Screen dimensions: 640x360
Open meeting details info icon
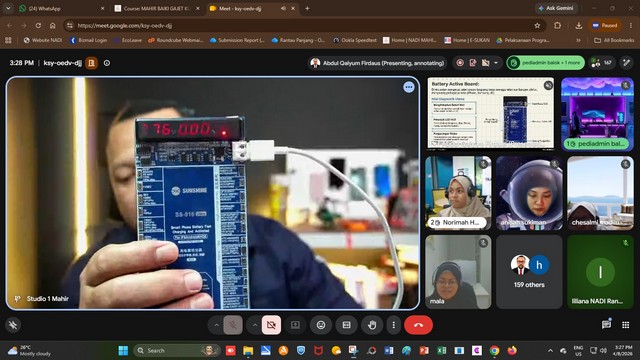pos(107,63)
